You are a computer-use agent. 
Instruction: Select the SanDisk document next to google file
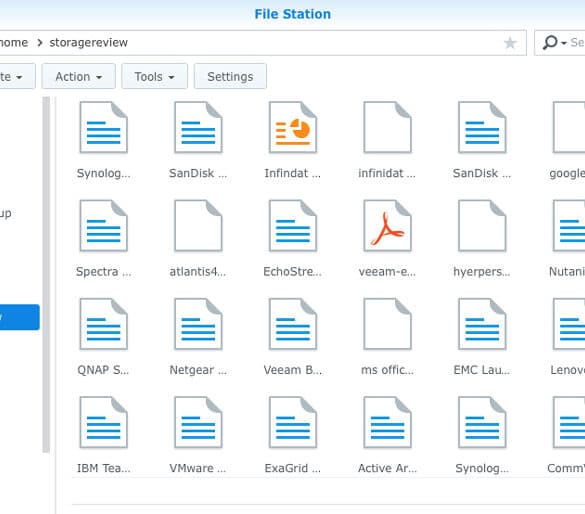(482, 127)
